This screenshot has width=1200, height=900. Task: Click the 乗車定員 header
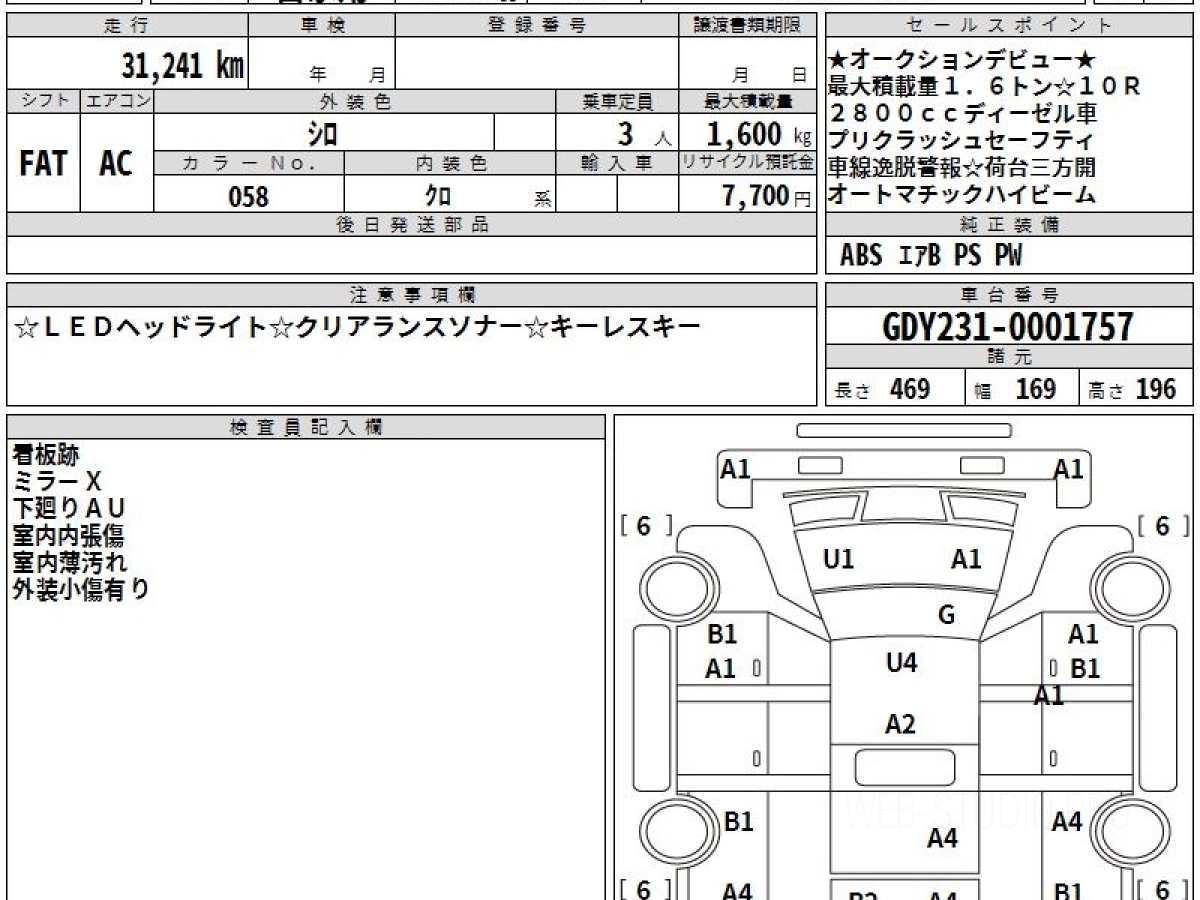(617, 101)
